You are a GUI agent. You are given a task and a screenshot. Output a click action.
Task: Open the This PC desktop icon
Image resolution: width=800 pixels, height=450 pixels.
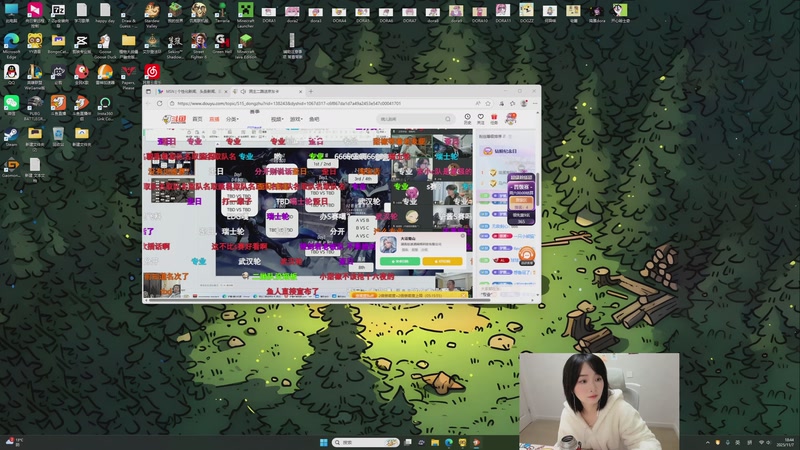coord(11,14)
